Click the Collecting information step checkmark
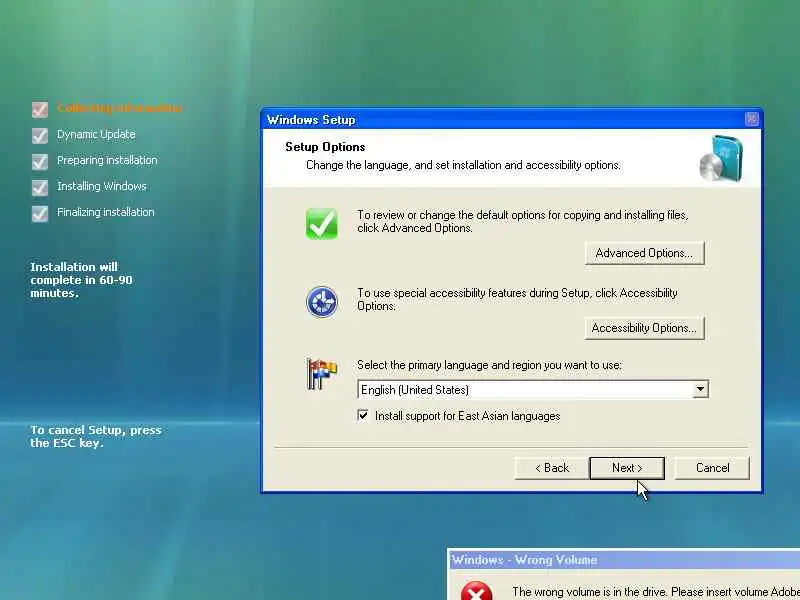This screenshot has height=600, width=800. pos(40,109)
